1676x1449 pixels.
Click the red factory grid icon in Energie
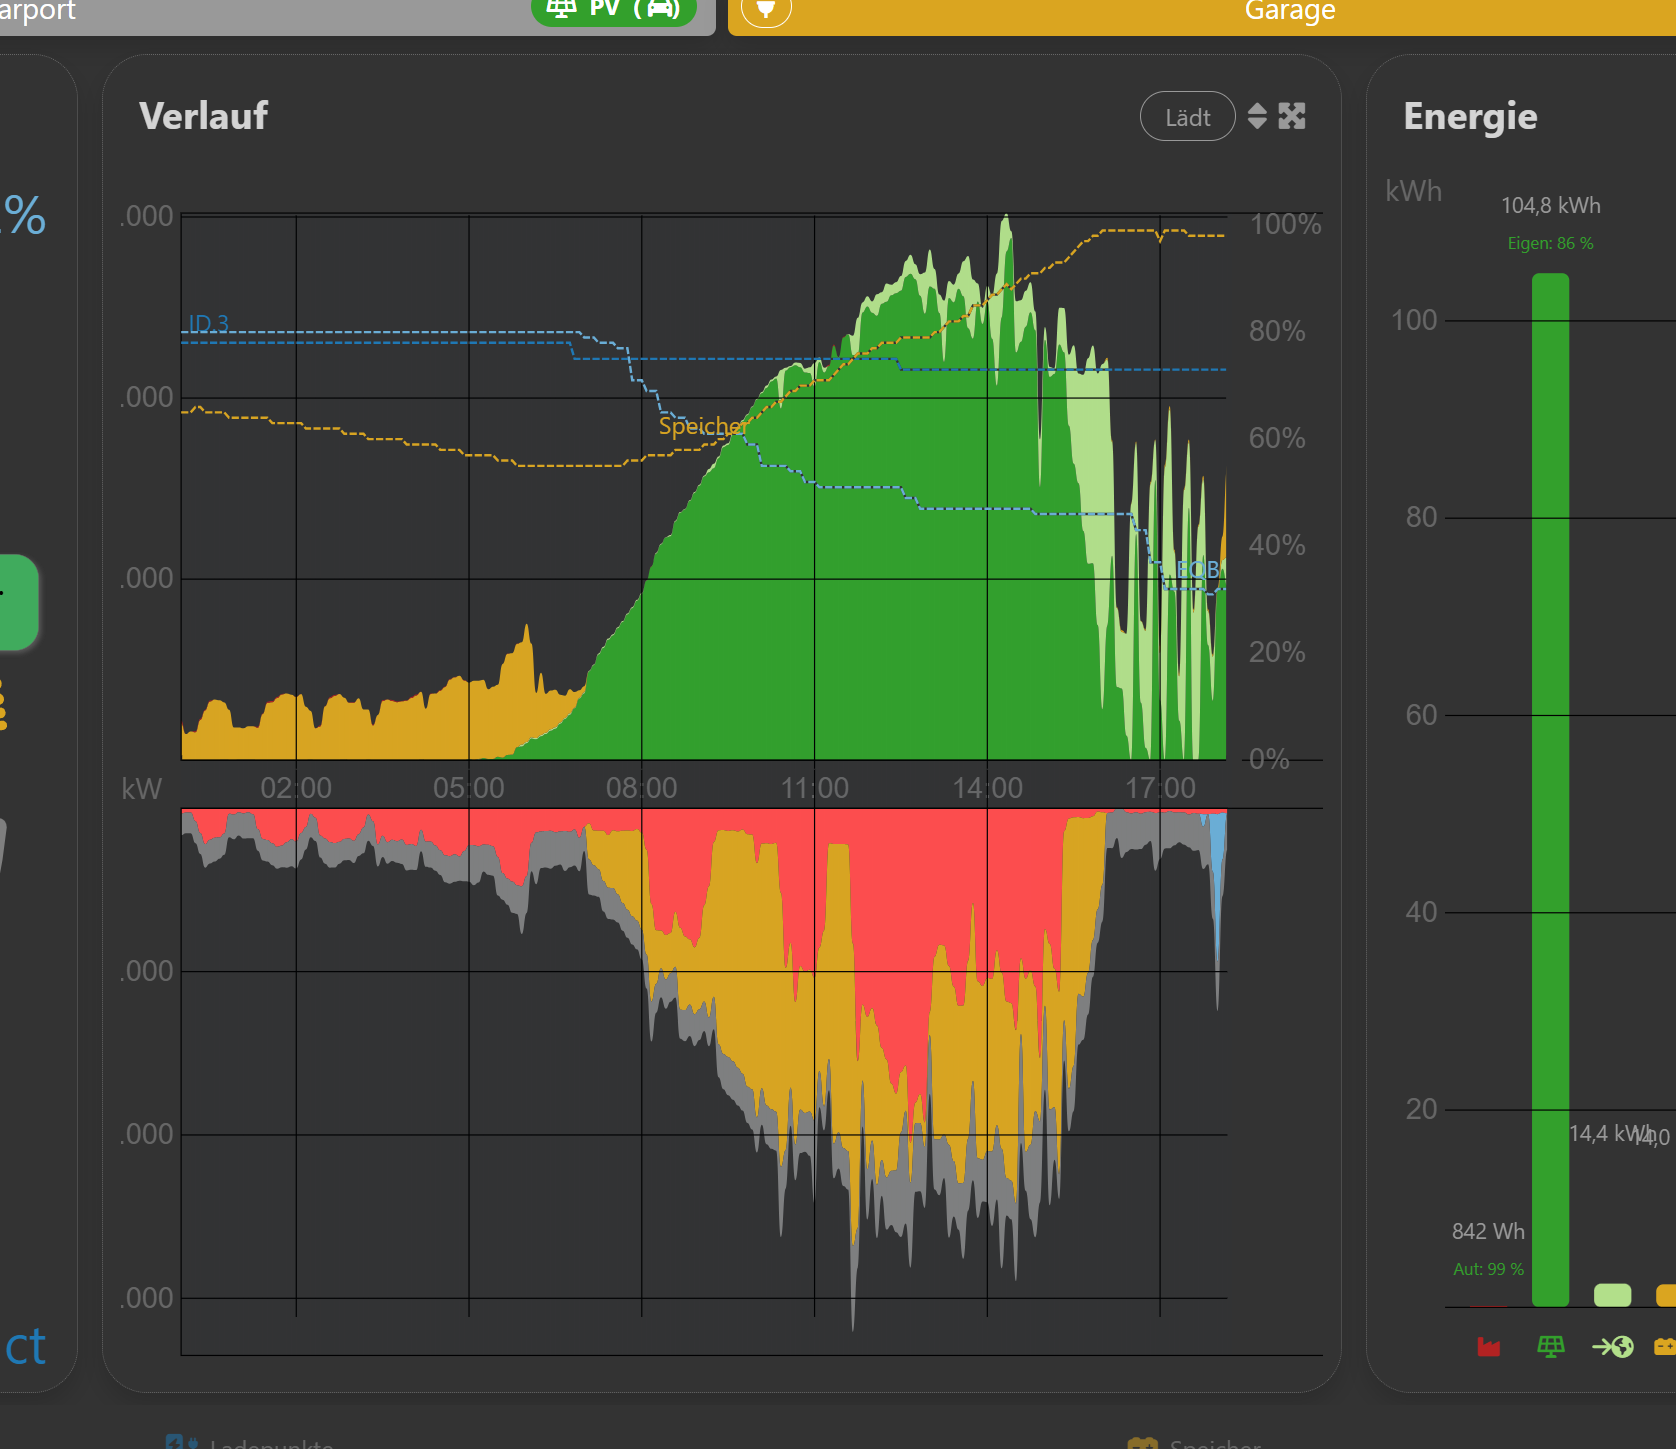(1489, 1347)
